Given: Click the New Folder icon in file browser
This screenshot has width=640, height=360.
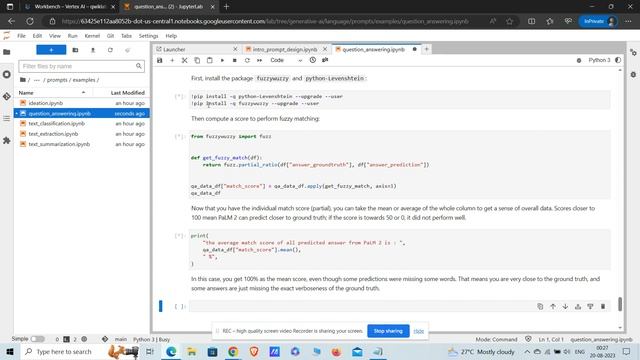Looking at the screenshot, I should coord(75,50).
